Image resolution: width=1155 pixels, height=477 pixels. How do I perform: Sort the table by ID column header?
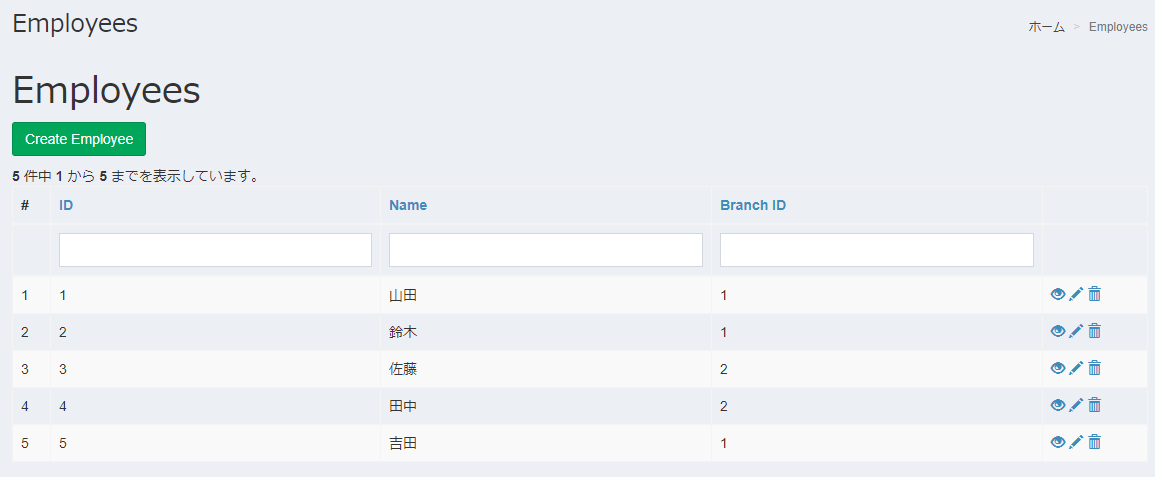[x=66, y=205]
